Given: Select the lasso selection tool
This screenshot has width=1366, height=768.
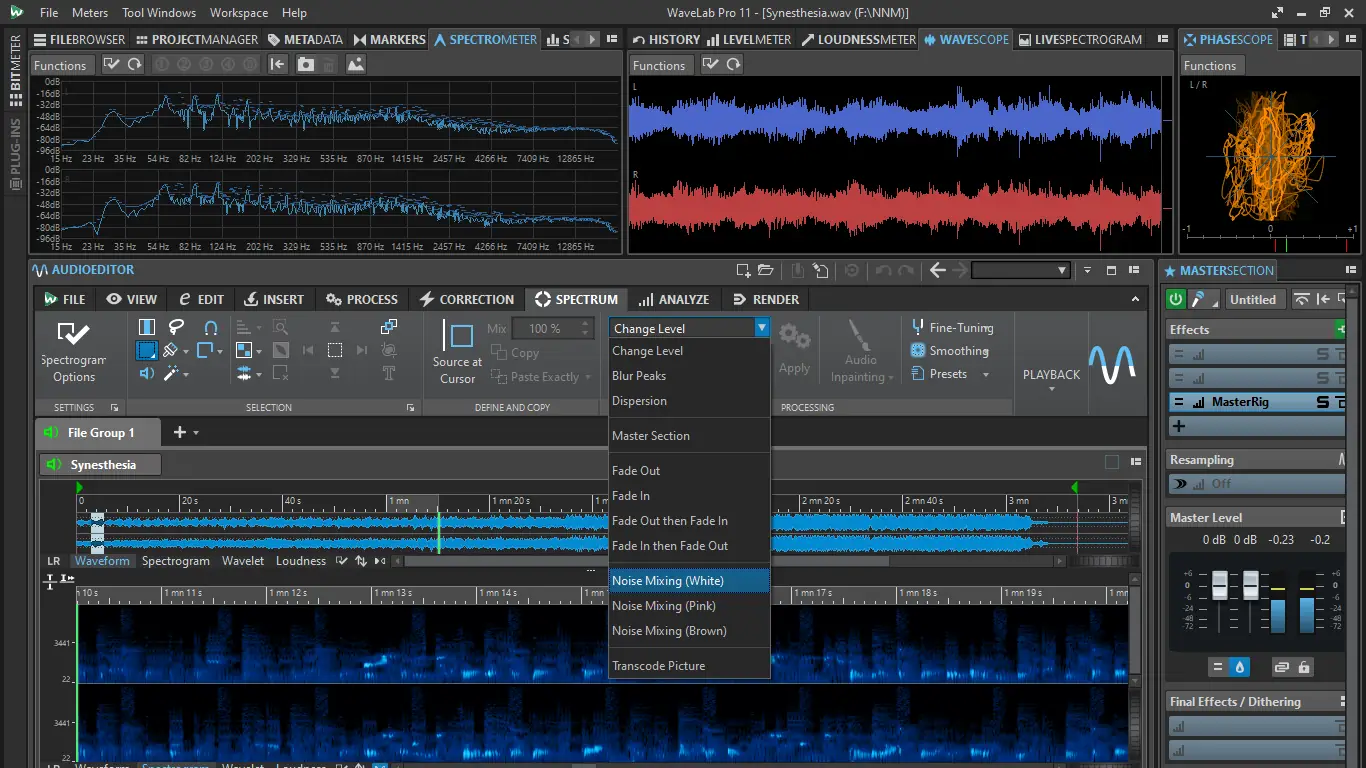Looking at the screenshot, I should point(176,327).
